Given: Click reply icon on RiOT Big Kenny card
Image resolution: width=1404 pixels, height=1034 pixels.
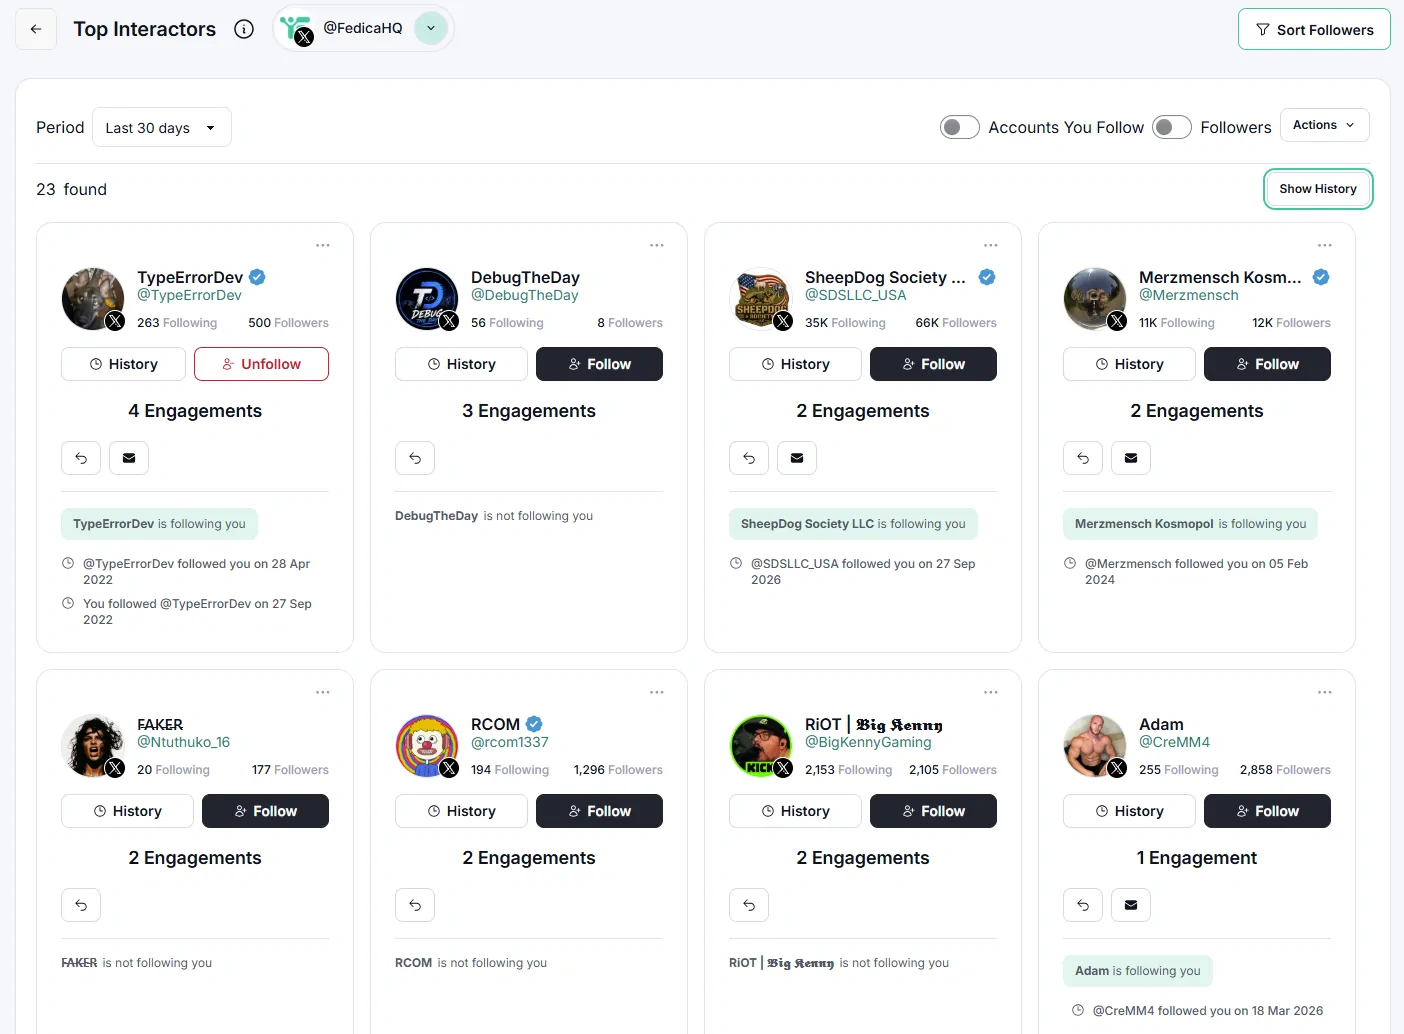Looking at the screenshot, I should pyautogui.click(x=749, y=905).
